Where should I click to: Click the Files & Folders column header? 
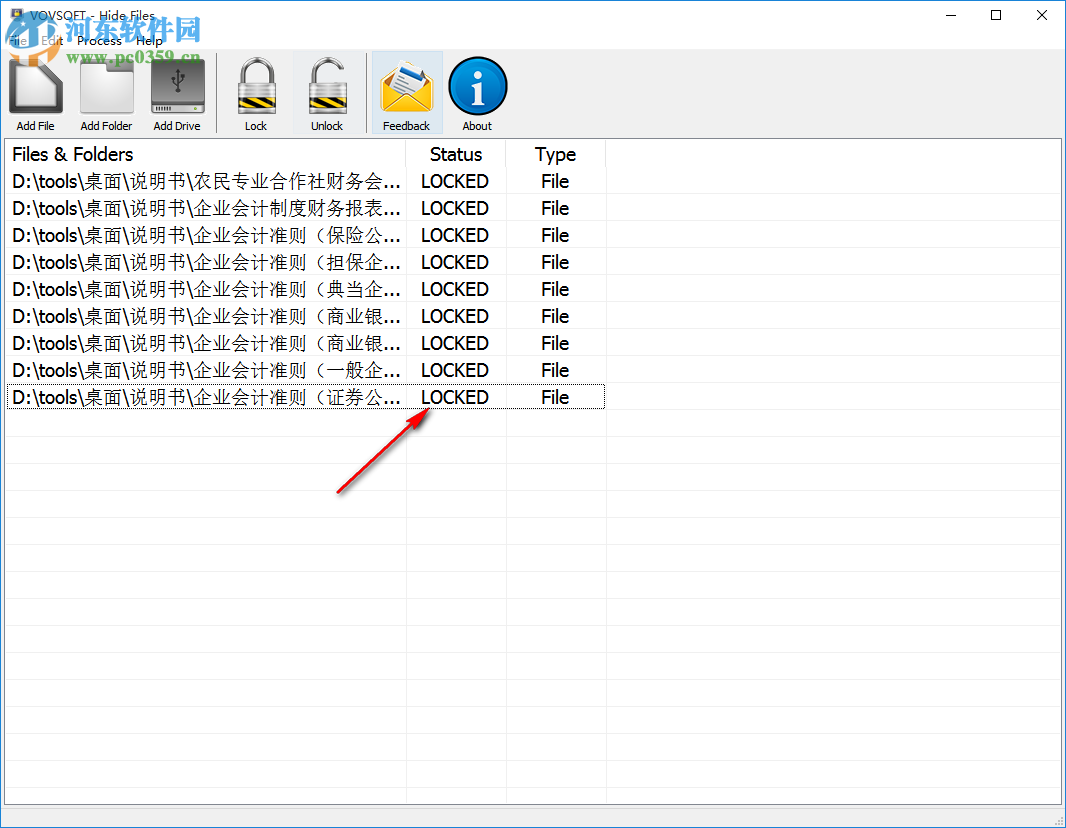coord(72,154)
